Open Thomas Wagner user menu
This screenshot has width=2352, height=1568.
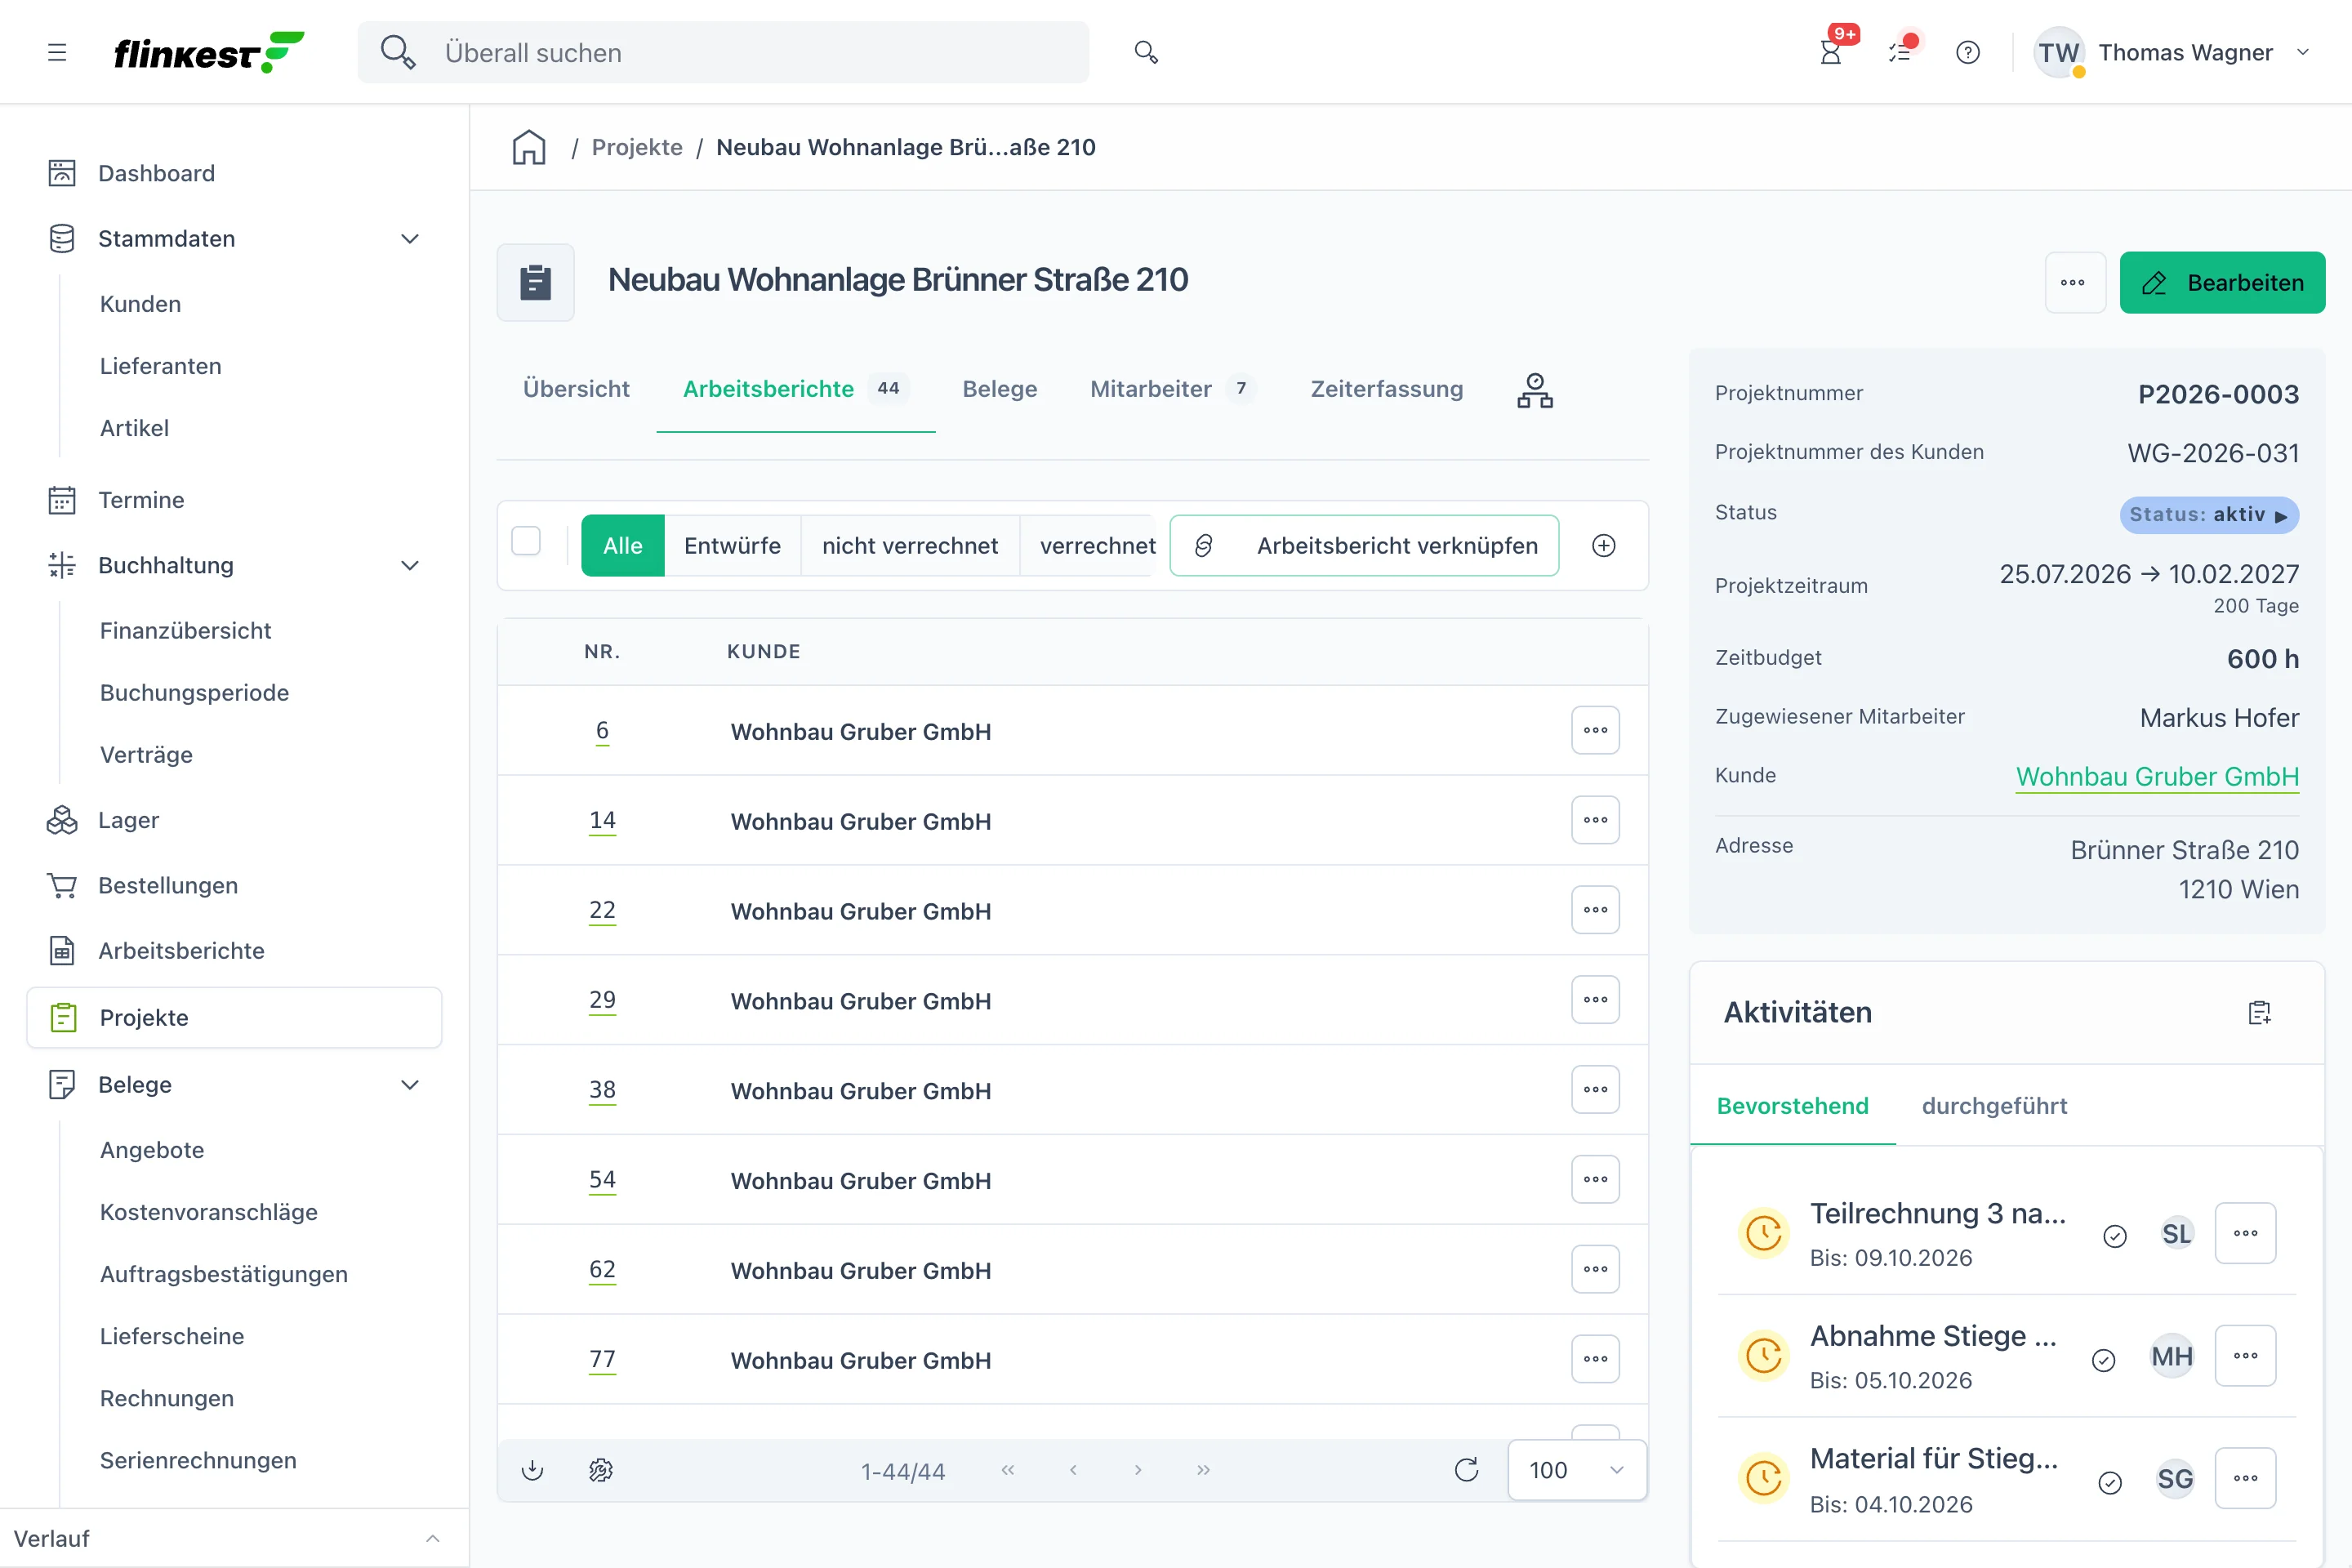pos(2173,52)
